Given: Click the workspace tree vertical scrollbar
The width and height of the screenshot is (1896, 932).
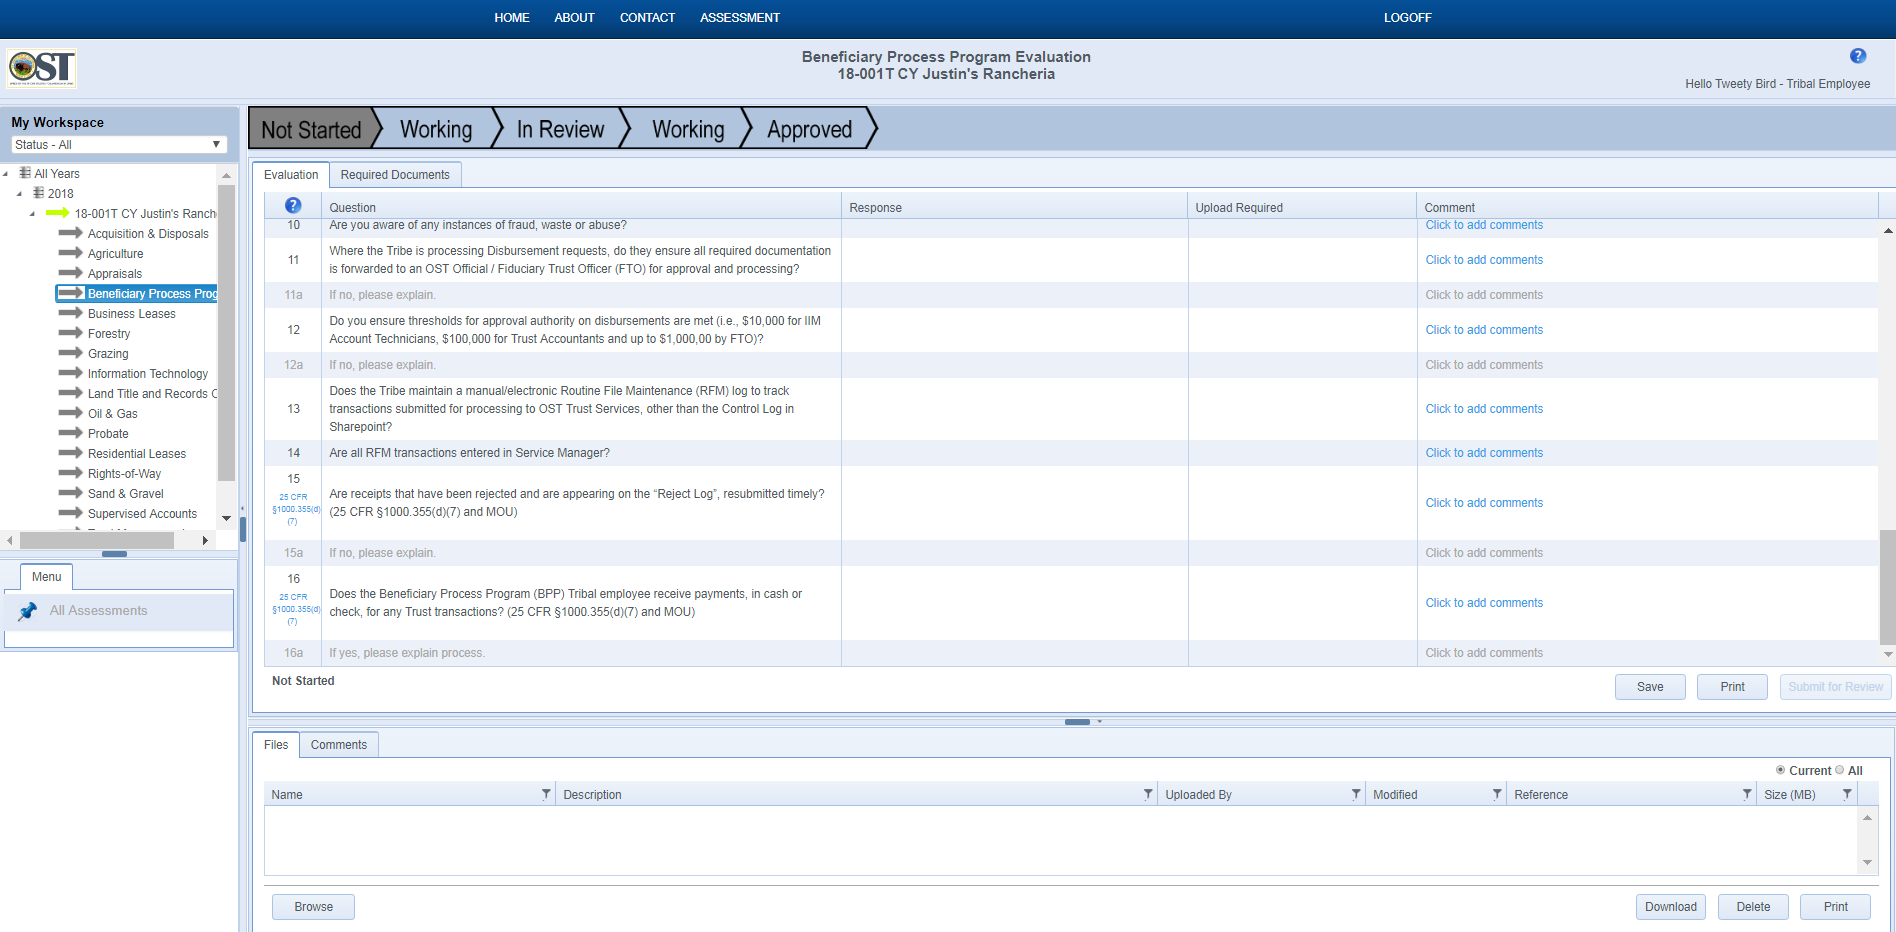Looking at the screenshot, I should [x=227, y=331].
